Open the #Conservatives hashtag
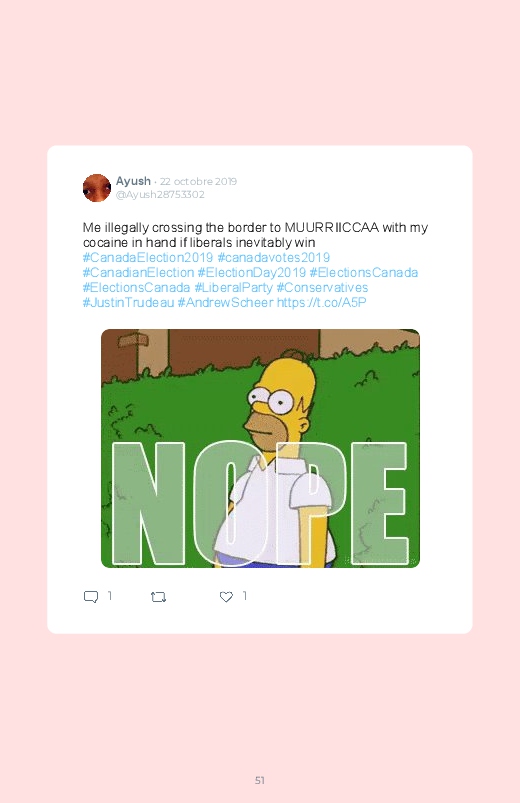520x803 pixels. 322,287
